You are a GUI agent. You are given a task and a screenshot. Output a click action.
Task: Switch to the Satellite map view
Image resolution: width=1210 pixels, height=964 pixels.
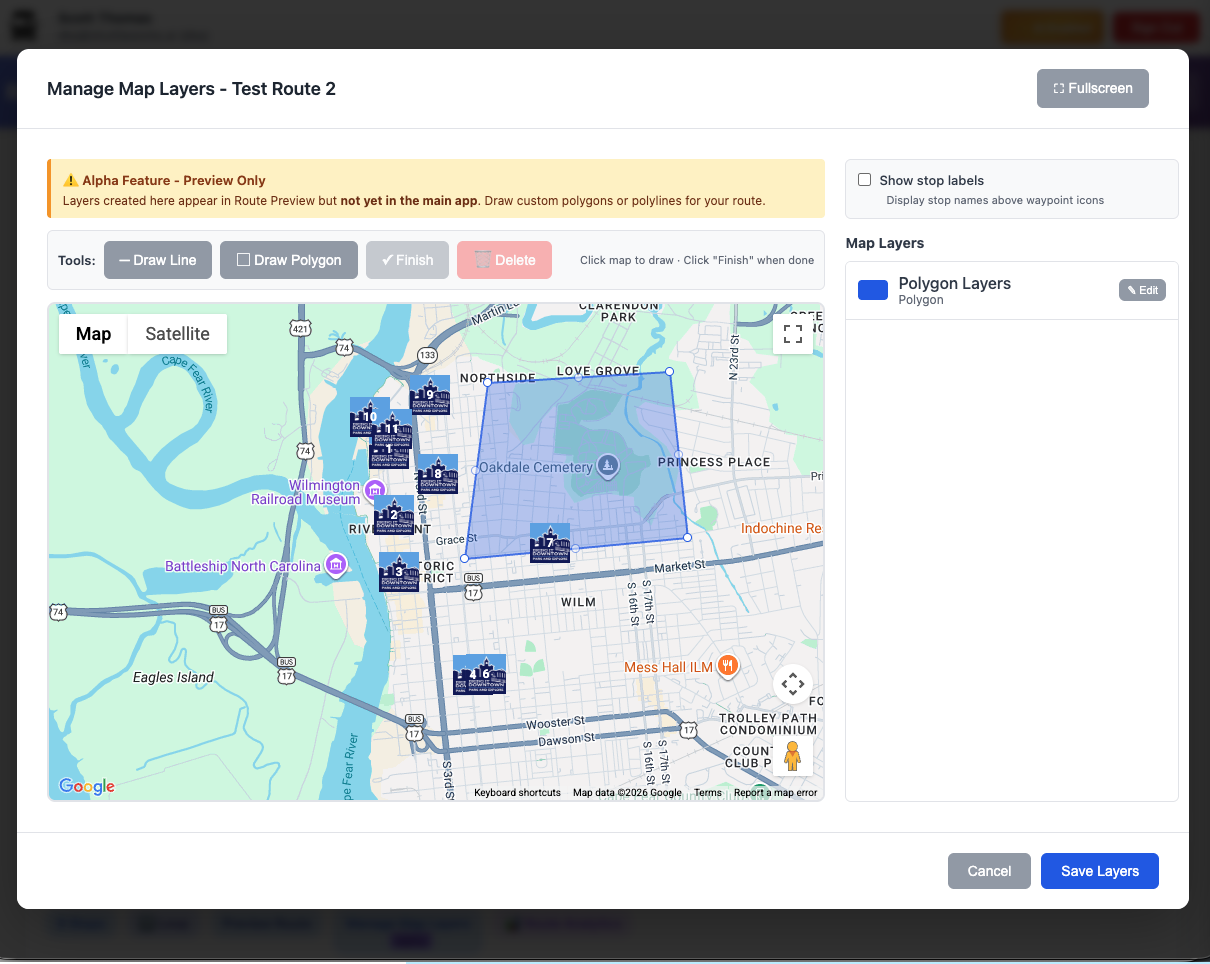coord(177,334)
